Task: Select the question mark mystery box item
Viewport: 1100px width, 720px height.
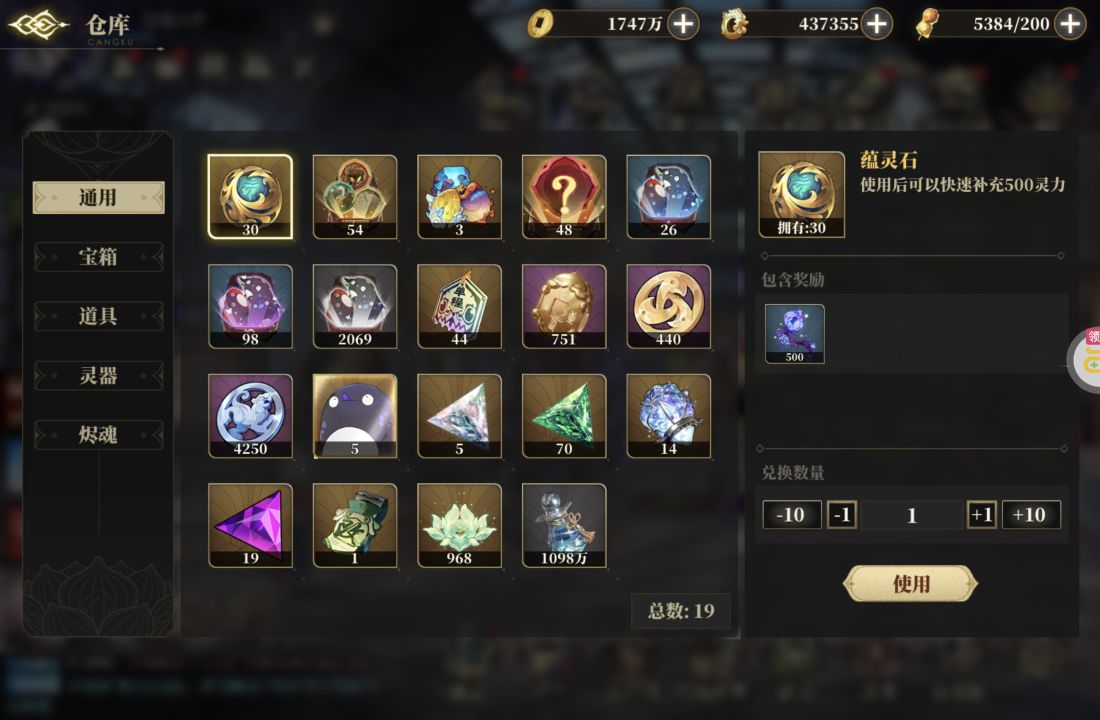Action: [x=564, y=197]
